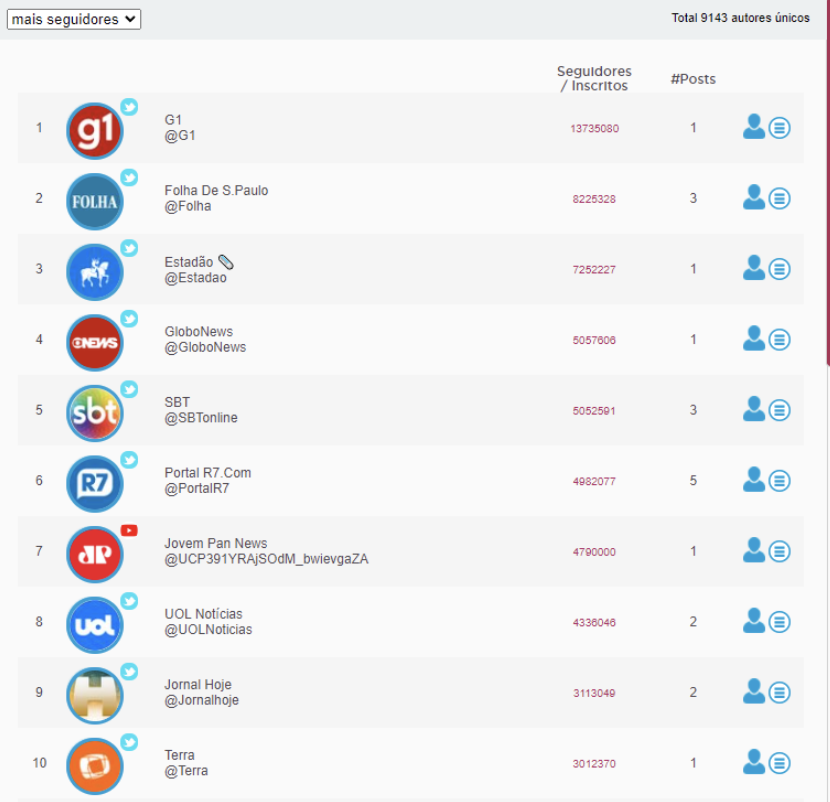Open the posts list icon for Estadão
830x802 pixels.
click(x=780, y=269)
